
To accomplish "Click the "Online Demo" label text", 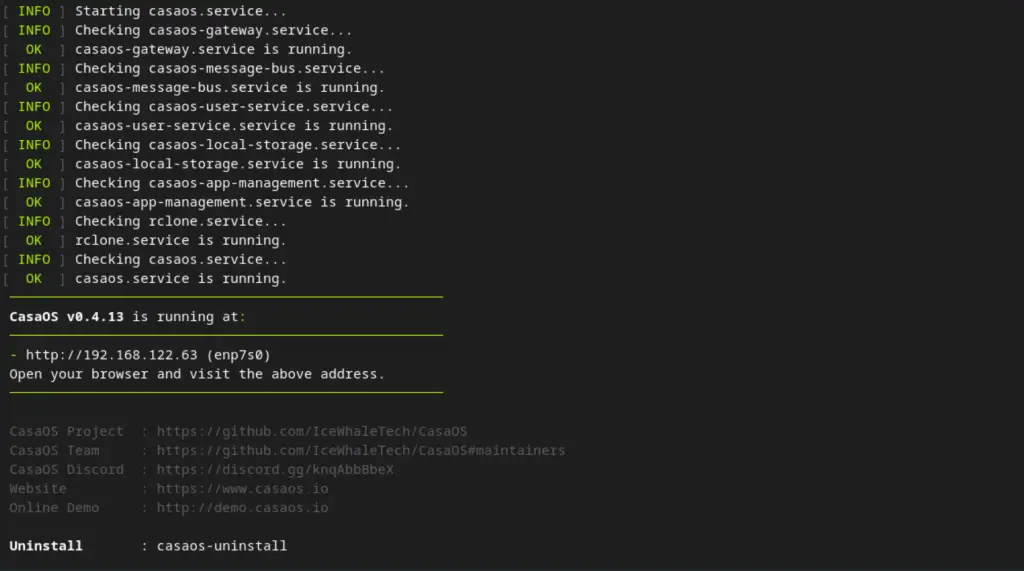I will tap(54, 508).
